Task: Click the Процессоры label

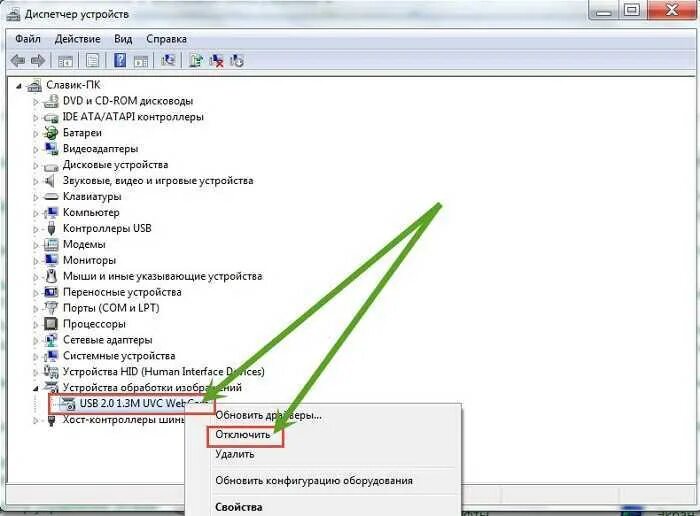Action: coord(94,324)
